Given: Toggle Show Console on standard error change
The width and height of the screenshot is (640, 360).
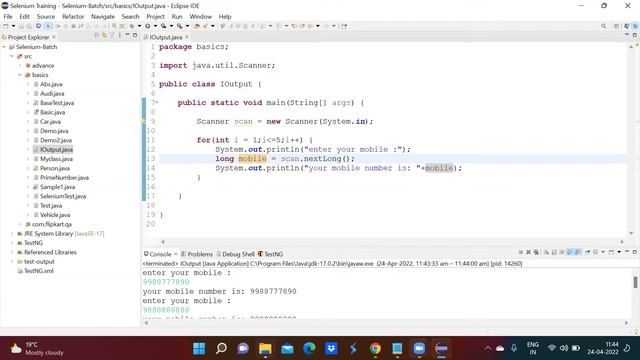Looking at the screenshot, I should [578, 252].
